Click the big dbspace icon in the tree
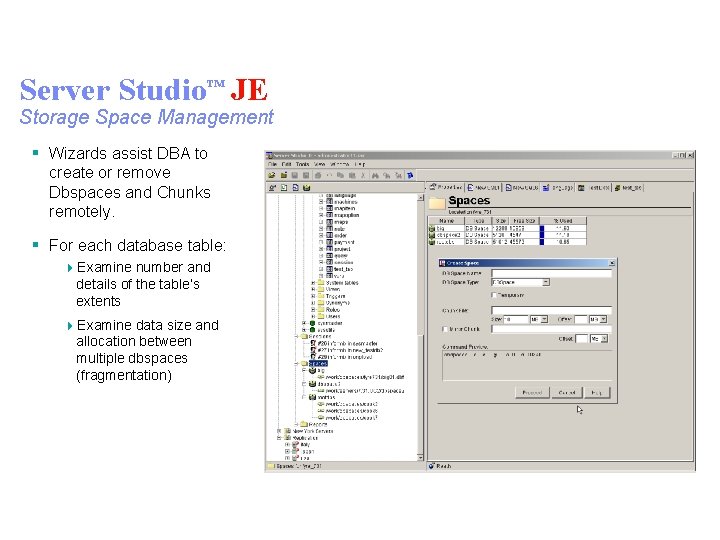Image resolution: width=720 pixels, height=540 pixels. [312, 370]
